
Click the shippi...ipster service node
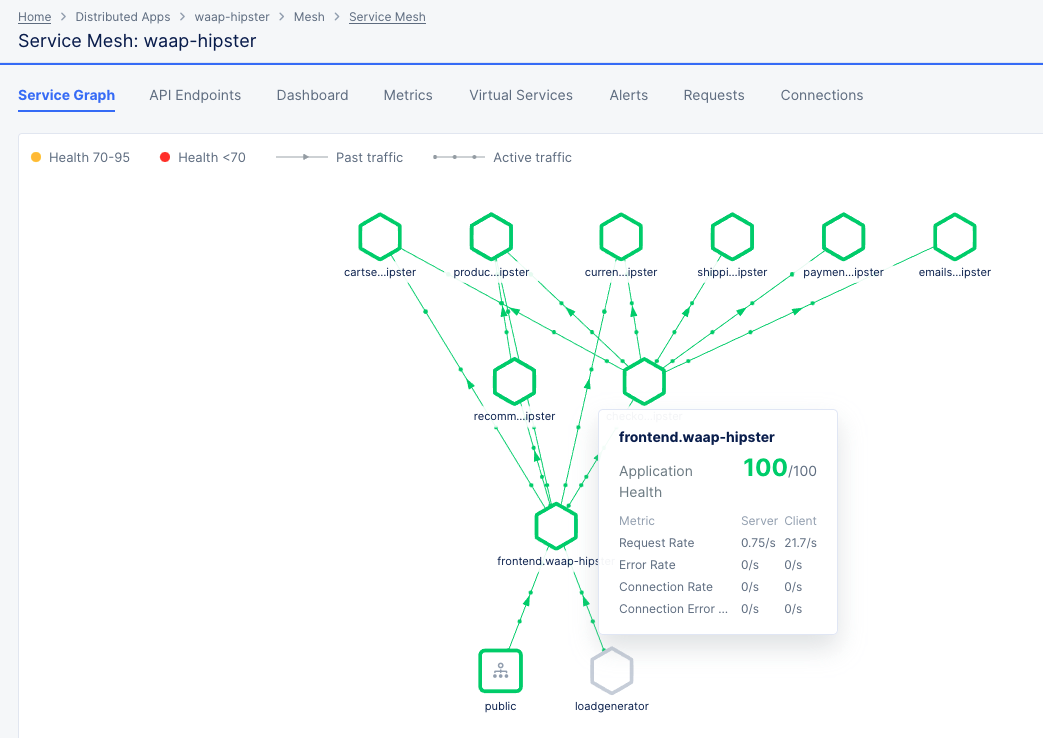pos(732,236)
